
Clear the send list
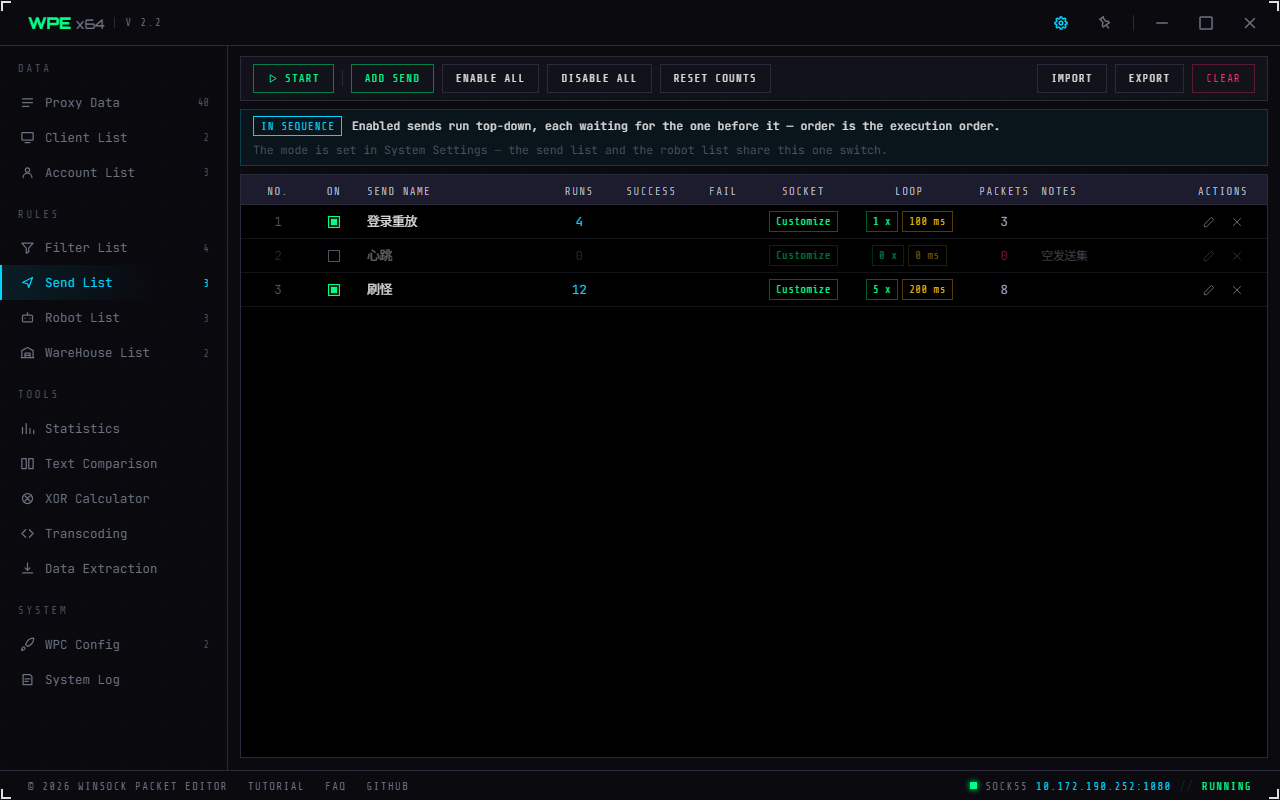pyautogui.click(x=1223, y=78)
